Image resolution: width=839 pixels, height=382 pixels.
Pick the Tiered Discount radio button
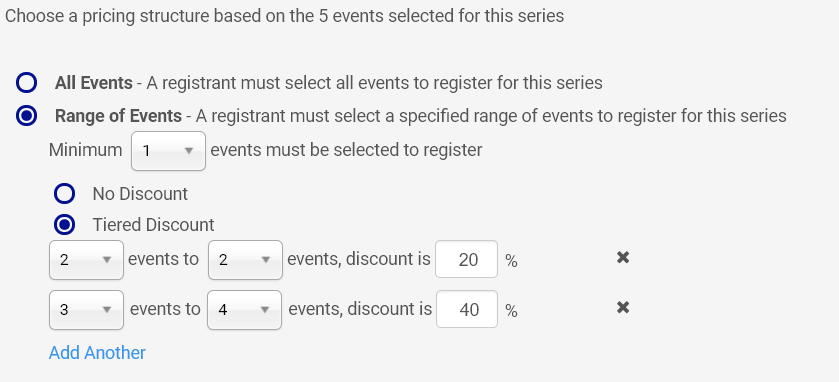(x=64, y=225)
